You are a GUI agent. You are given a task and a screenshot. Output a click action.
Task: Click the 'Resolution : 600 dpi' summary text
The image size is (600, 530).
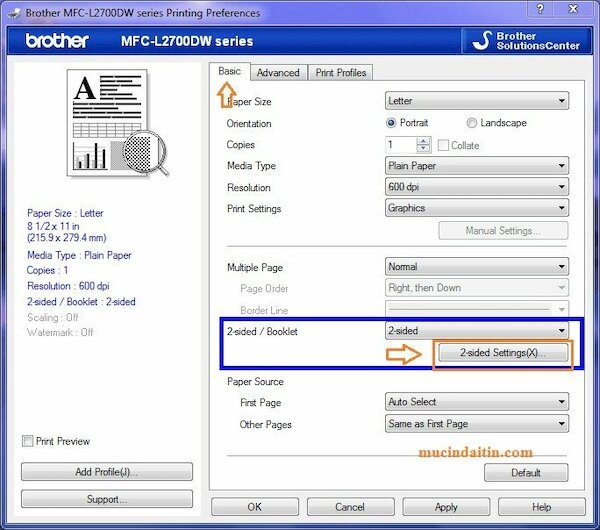pos(68,286)
